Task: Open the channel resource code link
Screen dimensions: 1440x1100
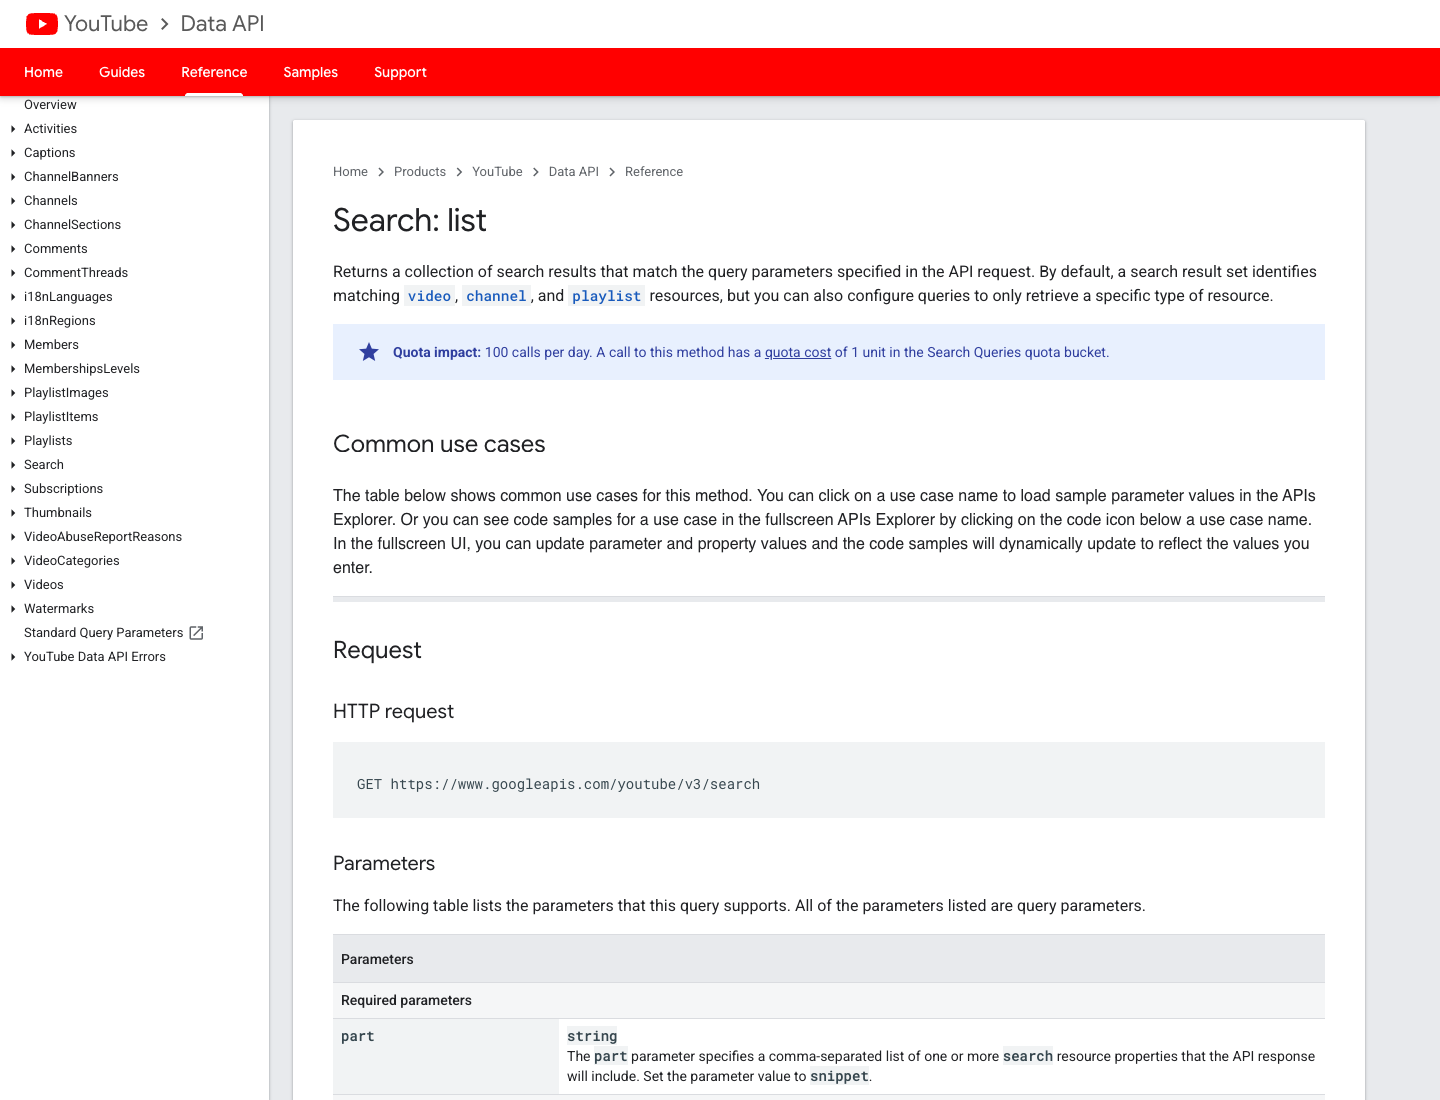Action: 496,296
